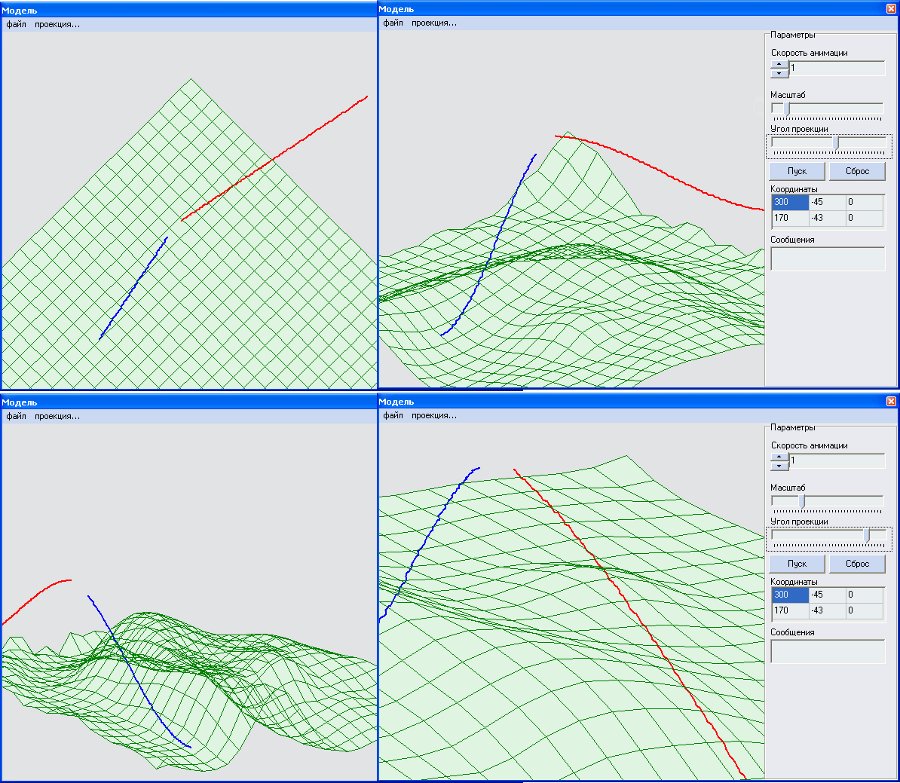The image size is (900, 783).
Task: Select coordinate cell -43 in upper-right window
Action: click(x=827, y=218)
